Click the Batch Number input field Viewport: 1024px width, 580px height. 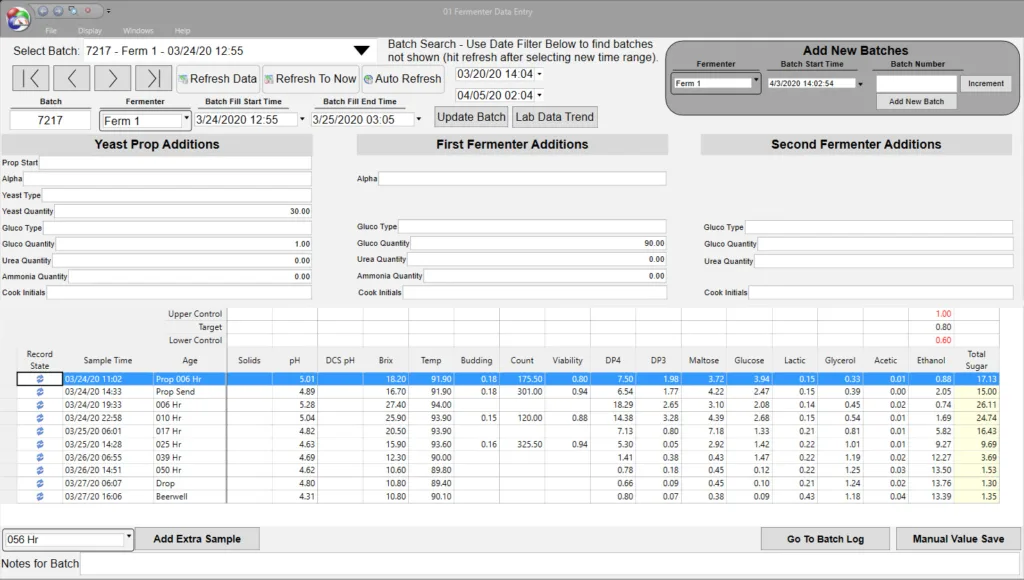(916, 84)
